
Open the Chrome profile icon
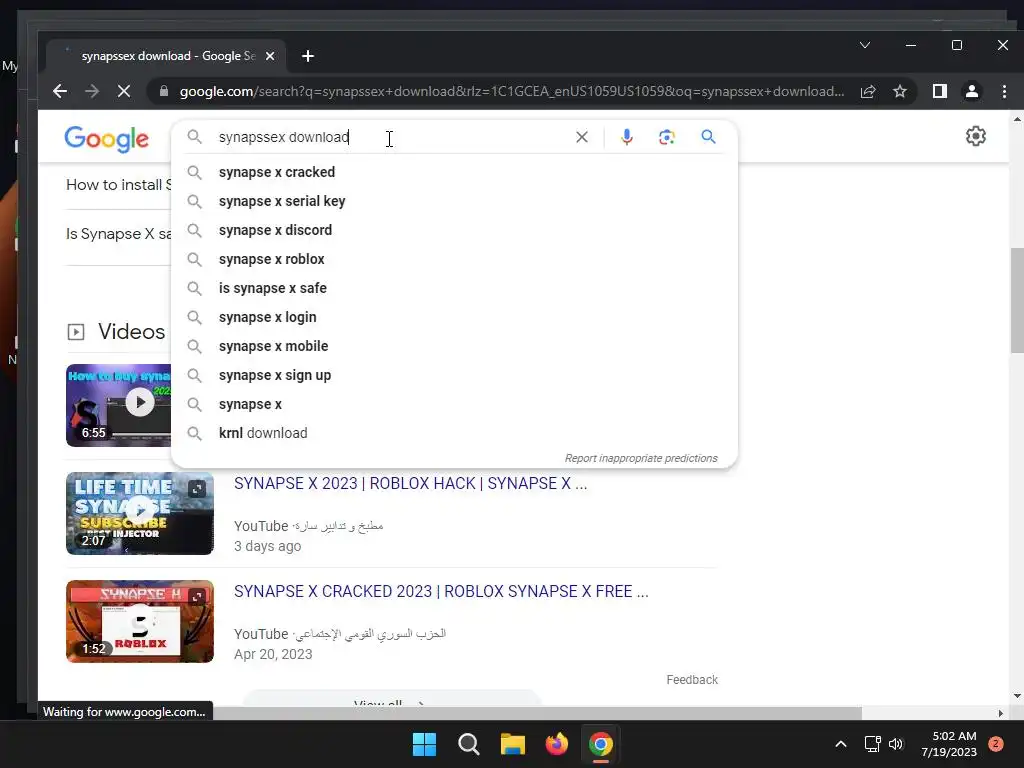click(x=972, y=91)
